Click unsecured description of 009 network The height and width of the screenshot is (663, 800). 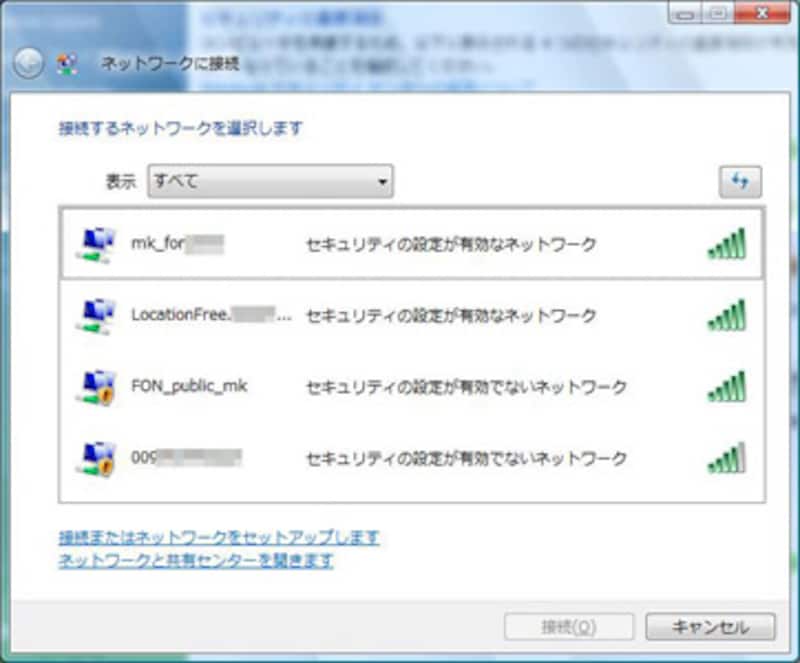coord(466,459)
